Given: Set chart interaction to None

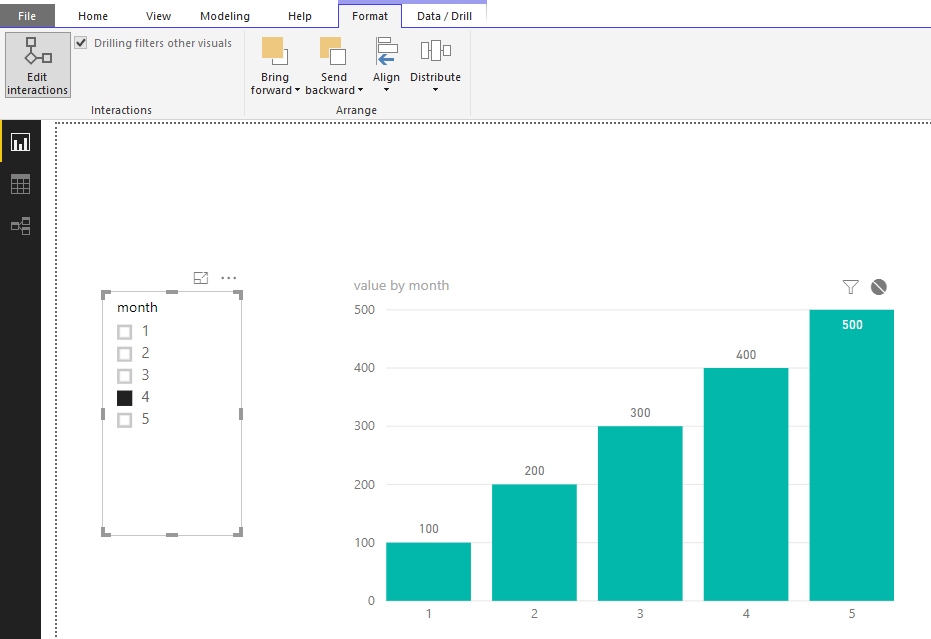Looking at the screenshot, I should (x=879, y=287).
